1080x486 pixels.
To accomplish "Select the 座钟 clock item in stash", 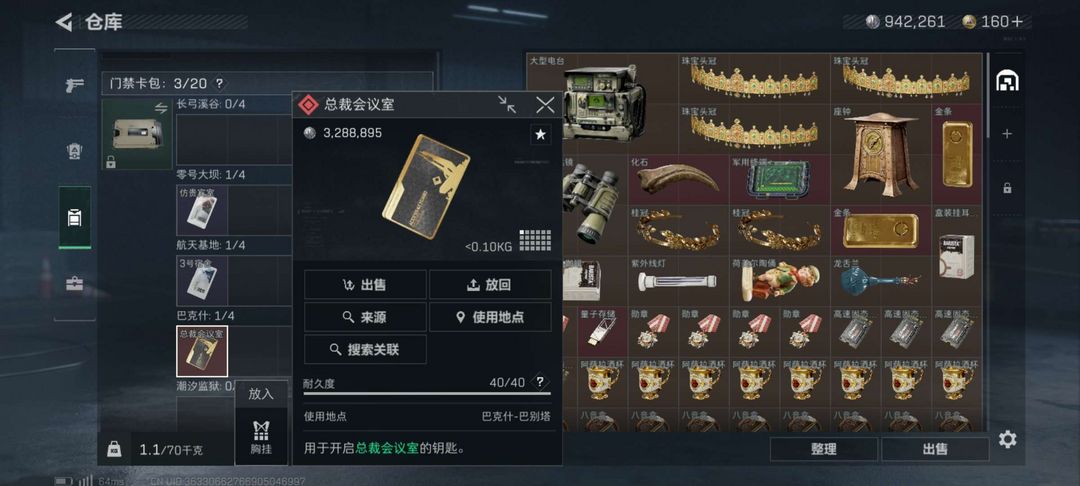I will click(x=881, y=154).
